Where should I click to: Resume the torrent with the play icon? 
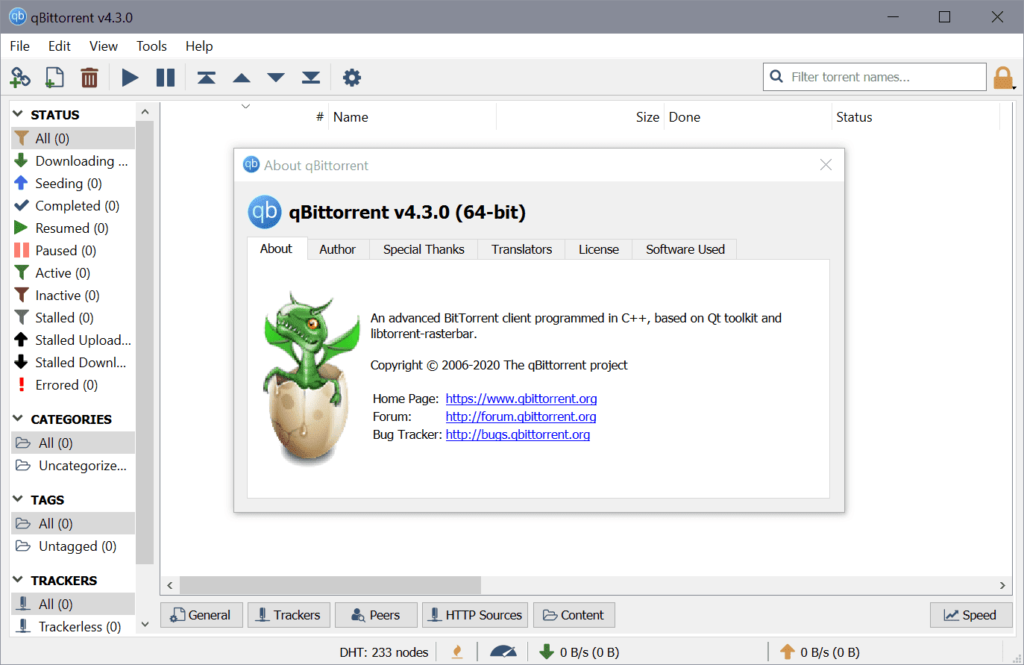point(129,77)
